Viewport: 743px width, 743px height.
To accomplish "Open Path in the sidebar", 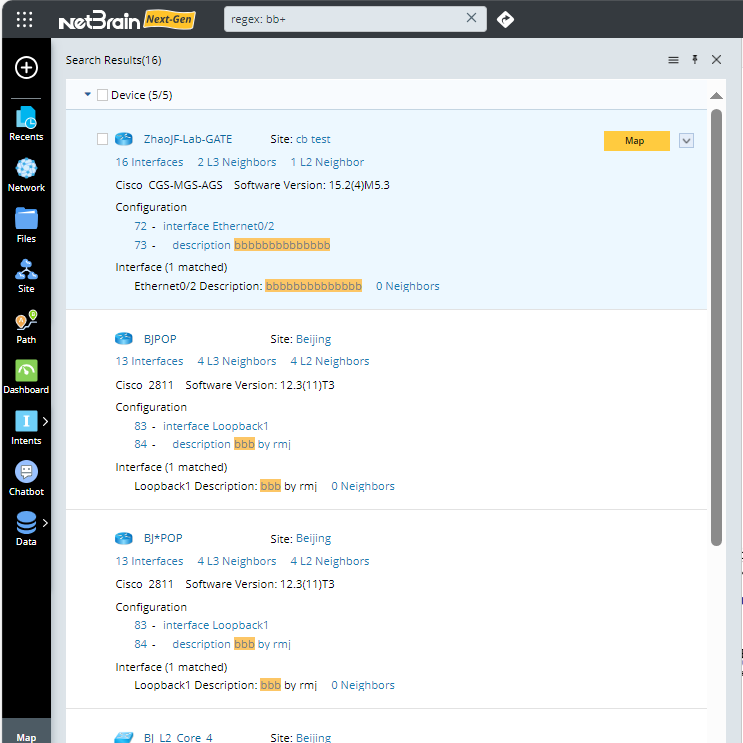I will pos(26,327).
